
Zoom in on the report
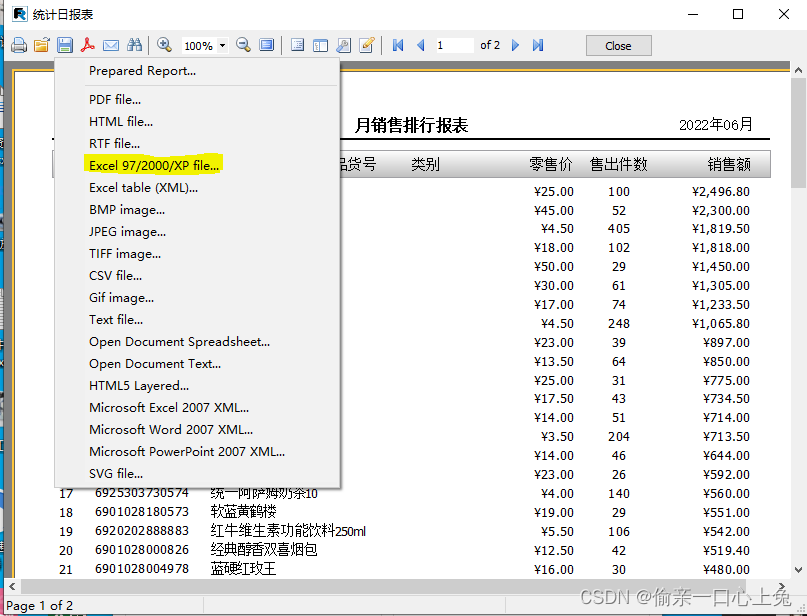pos(165,44)
